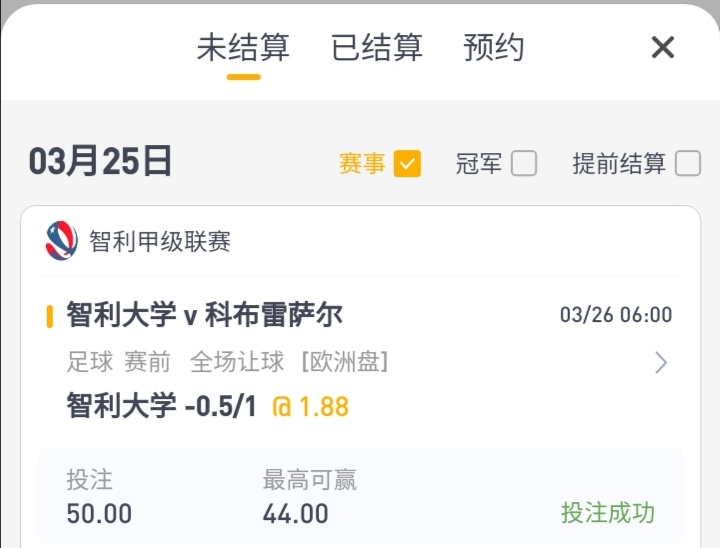
Task: Enable the 冠军 checkbox
Action: click(524, 164)
